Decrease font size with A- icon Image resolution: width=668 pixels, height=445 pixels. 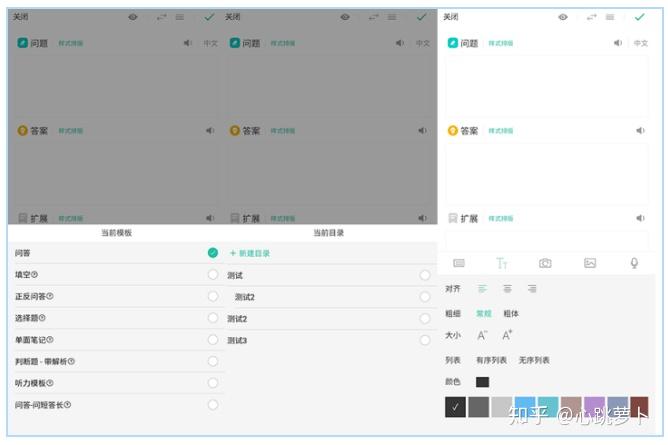tap(482, 336)
